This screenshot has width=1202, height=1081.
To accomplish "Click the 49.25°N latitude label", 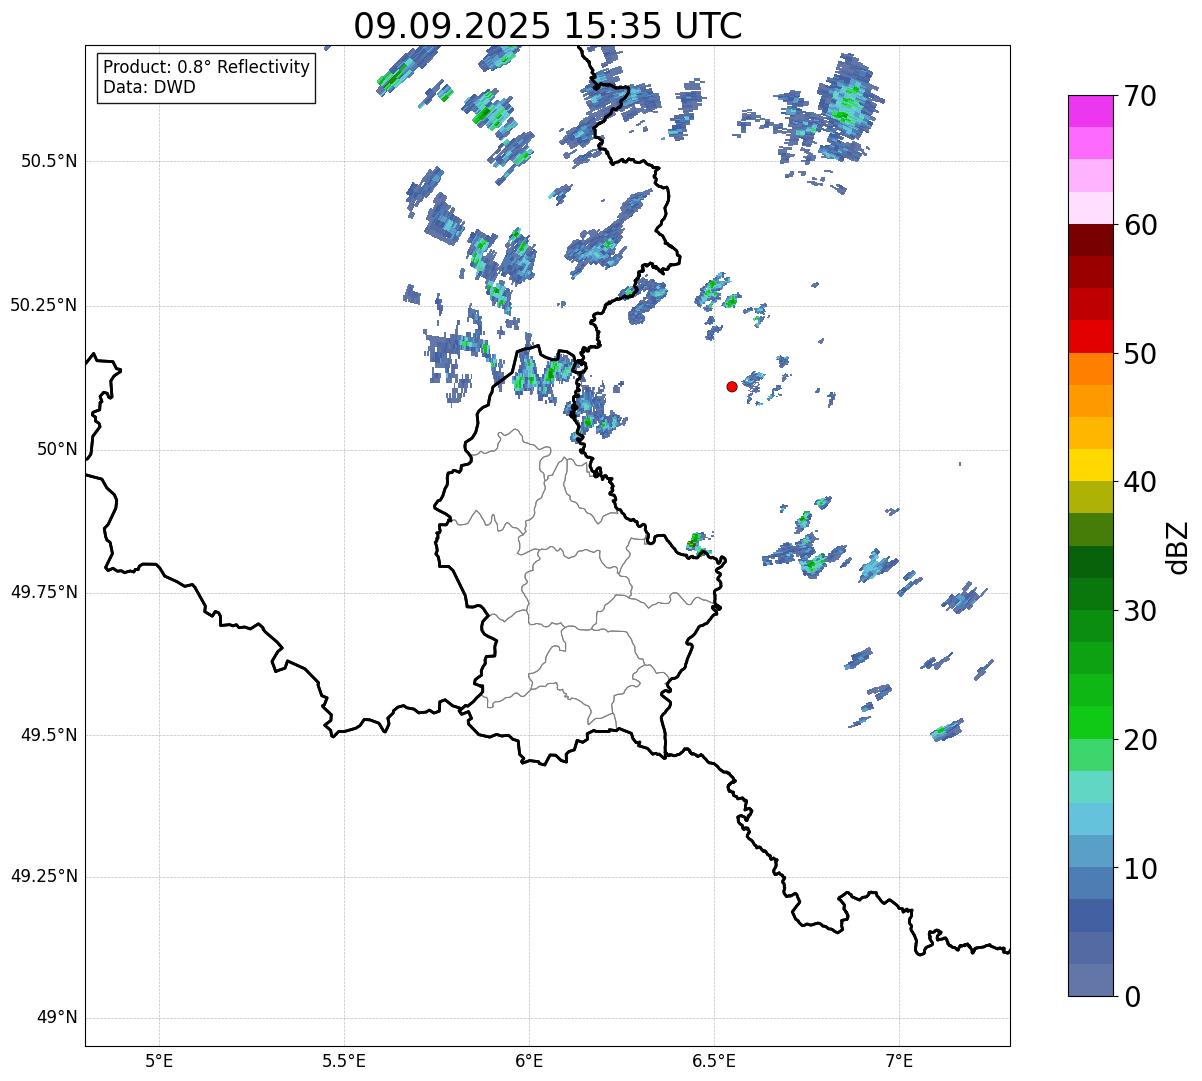I will [x=44, y=877].
